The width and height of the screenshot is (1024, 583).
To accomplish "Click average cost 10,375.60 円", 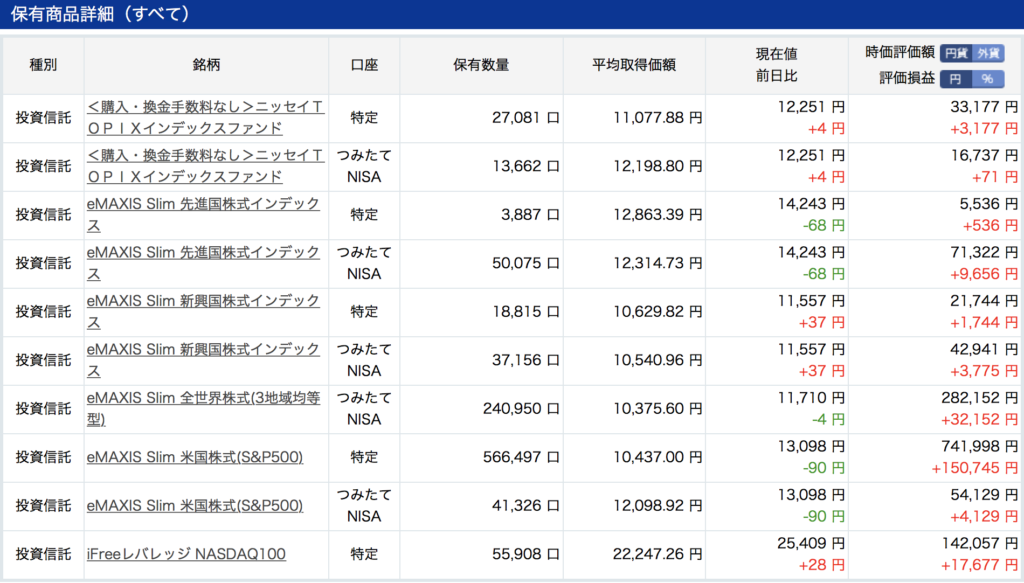I will (658, 409).
